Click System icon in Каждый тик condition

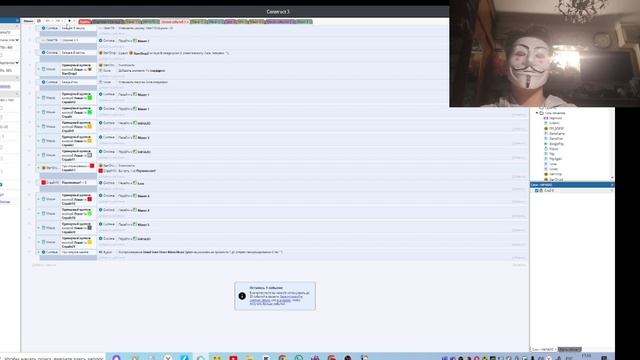click(x=44, y=82)
